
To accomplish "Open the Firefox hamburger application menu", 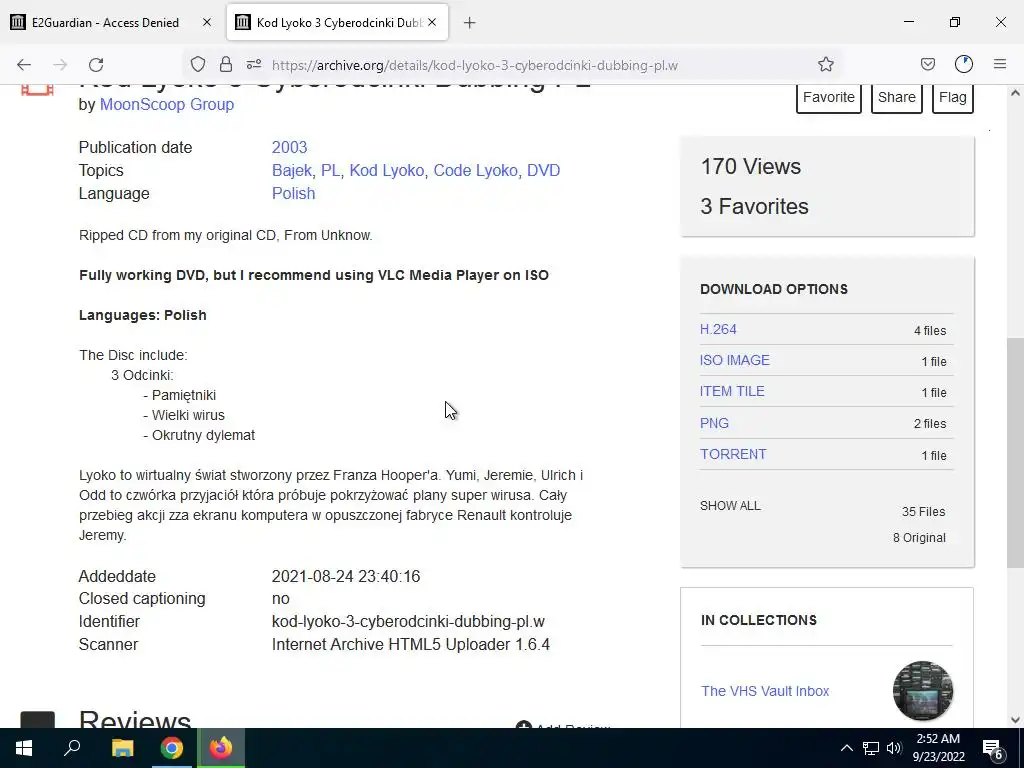I will point(1000,64).
